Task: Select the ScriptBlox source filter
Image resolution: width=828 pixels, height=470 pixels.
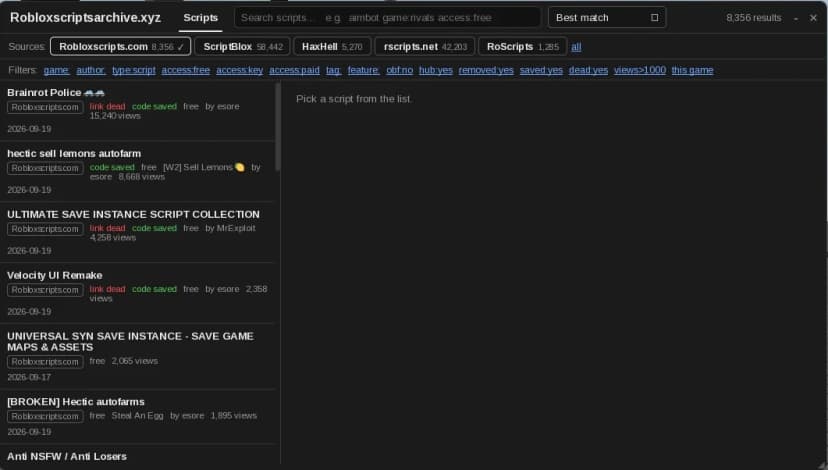Action: pos(242,46)
